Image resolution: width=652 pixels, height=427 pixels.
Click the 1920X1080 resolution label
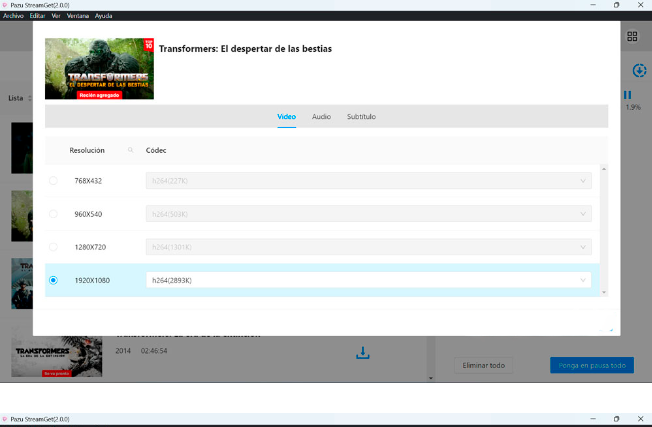pyautogui.click(x=92, y=280)
